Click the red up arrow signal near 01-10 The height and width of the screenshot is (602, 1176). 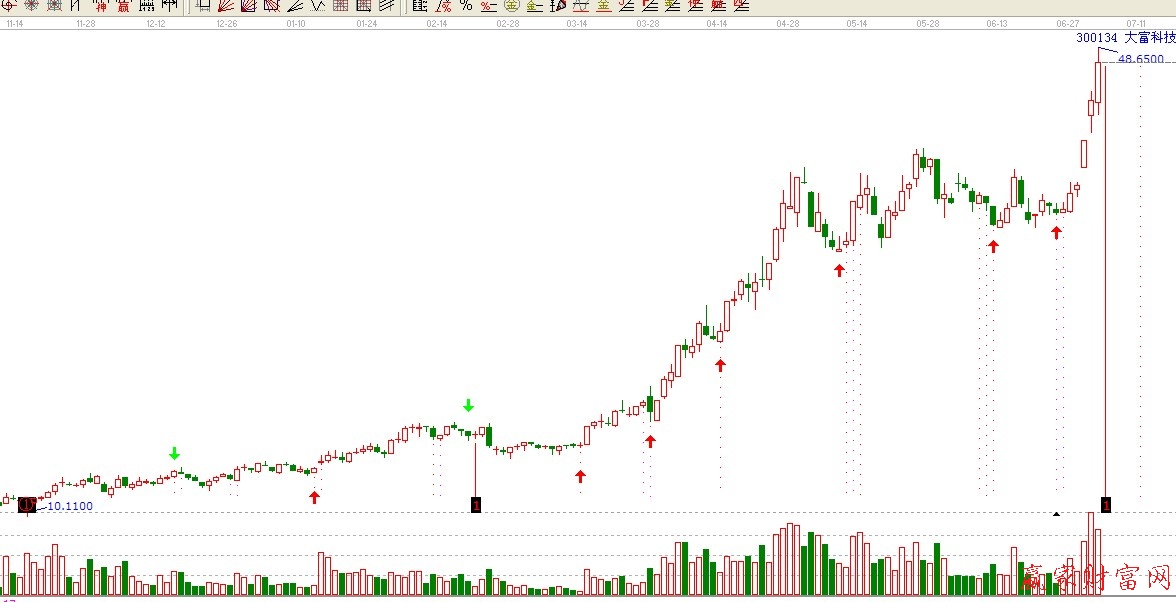(x=314, y=497)
